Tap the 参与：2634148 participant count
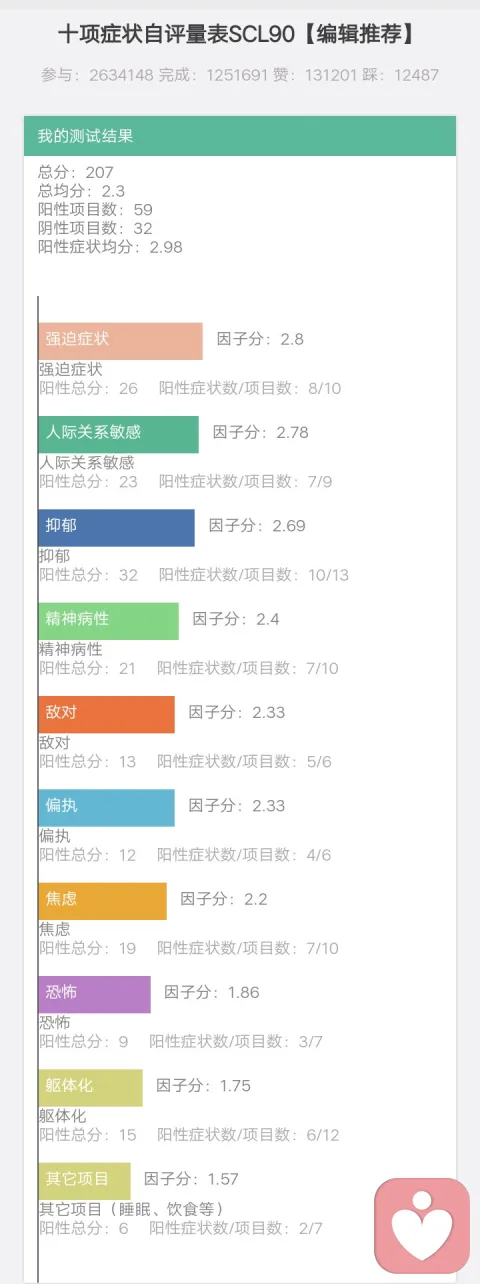 click(91, 75)
